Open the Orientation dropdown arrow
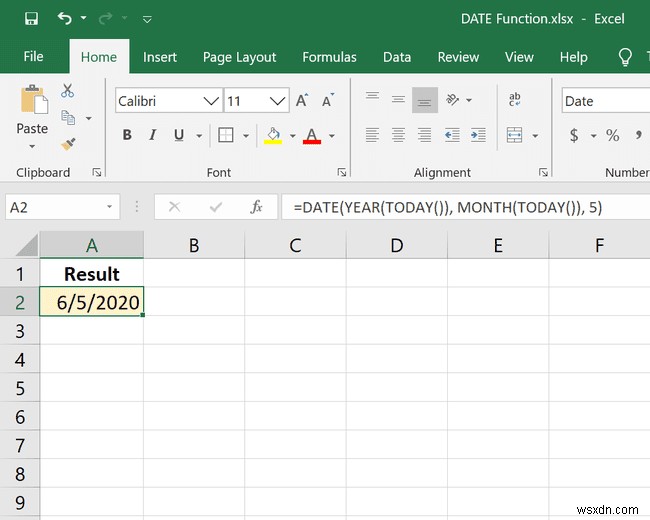 tap(469, 100)
